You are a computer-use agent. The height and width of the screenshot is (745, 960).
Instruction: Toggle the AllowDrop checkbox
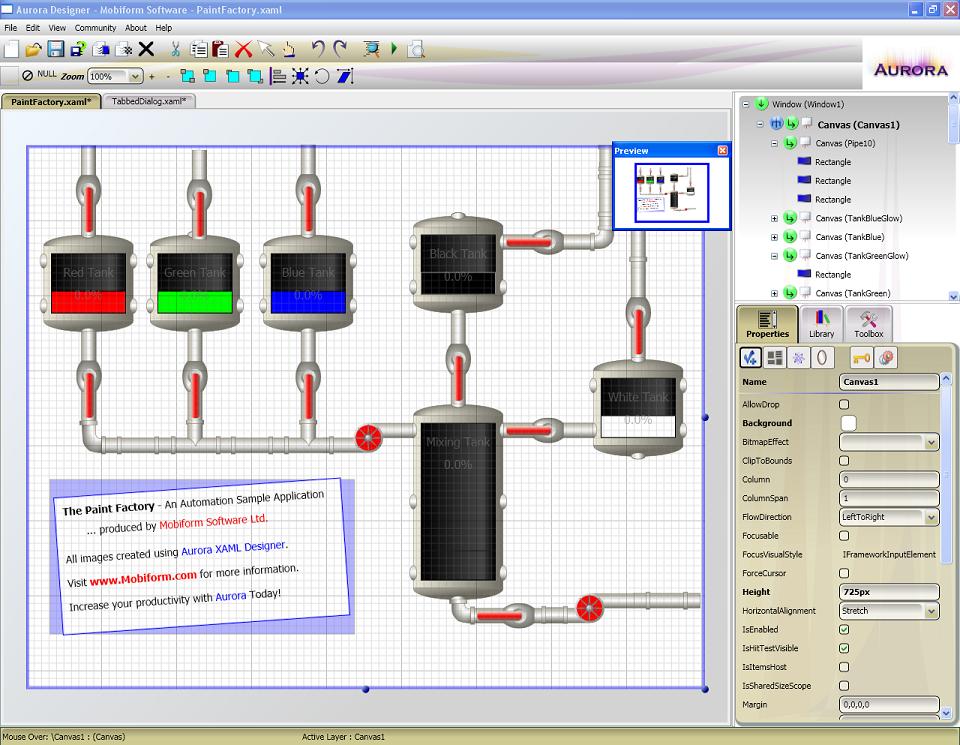pos(844,404)
